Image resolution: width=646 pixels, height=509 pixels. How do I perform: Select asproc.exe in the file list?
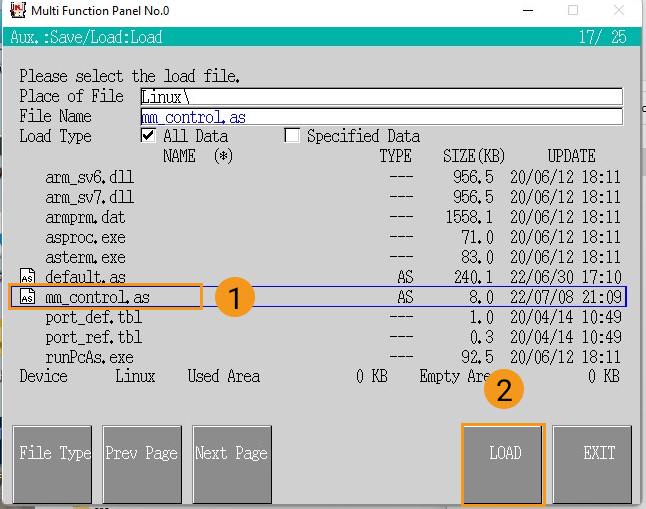tap(86, 237)
